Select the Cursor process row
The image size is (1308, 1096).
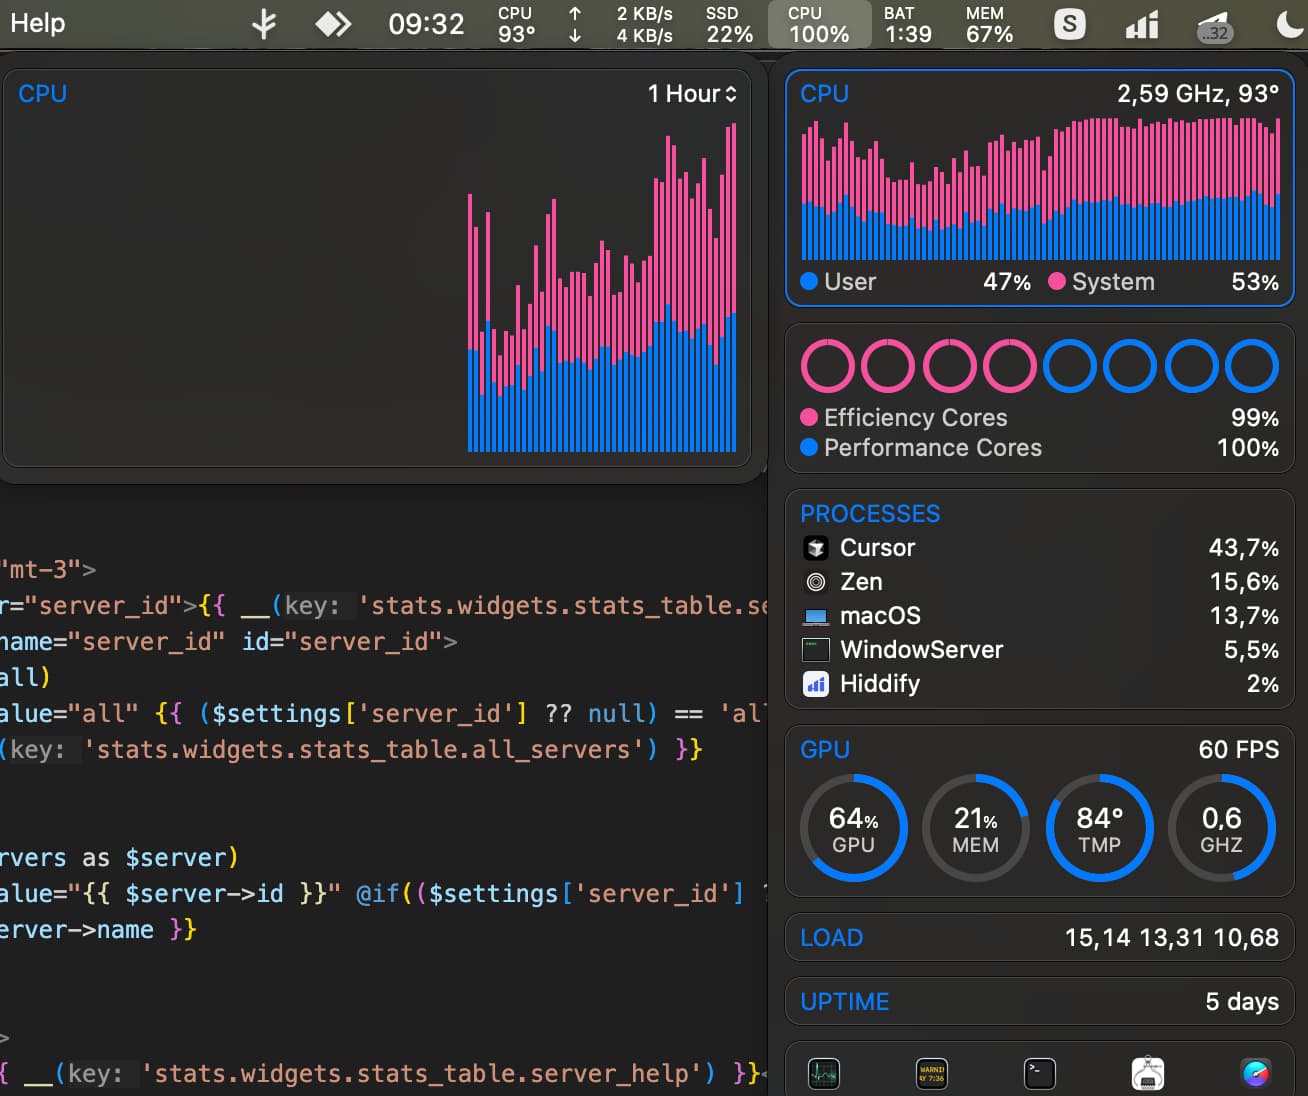coord(1039,548)
